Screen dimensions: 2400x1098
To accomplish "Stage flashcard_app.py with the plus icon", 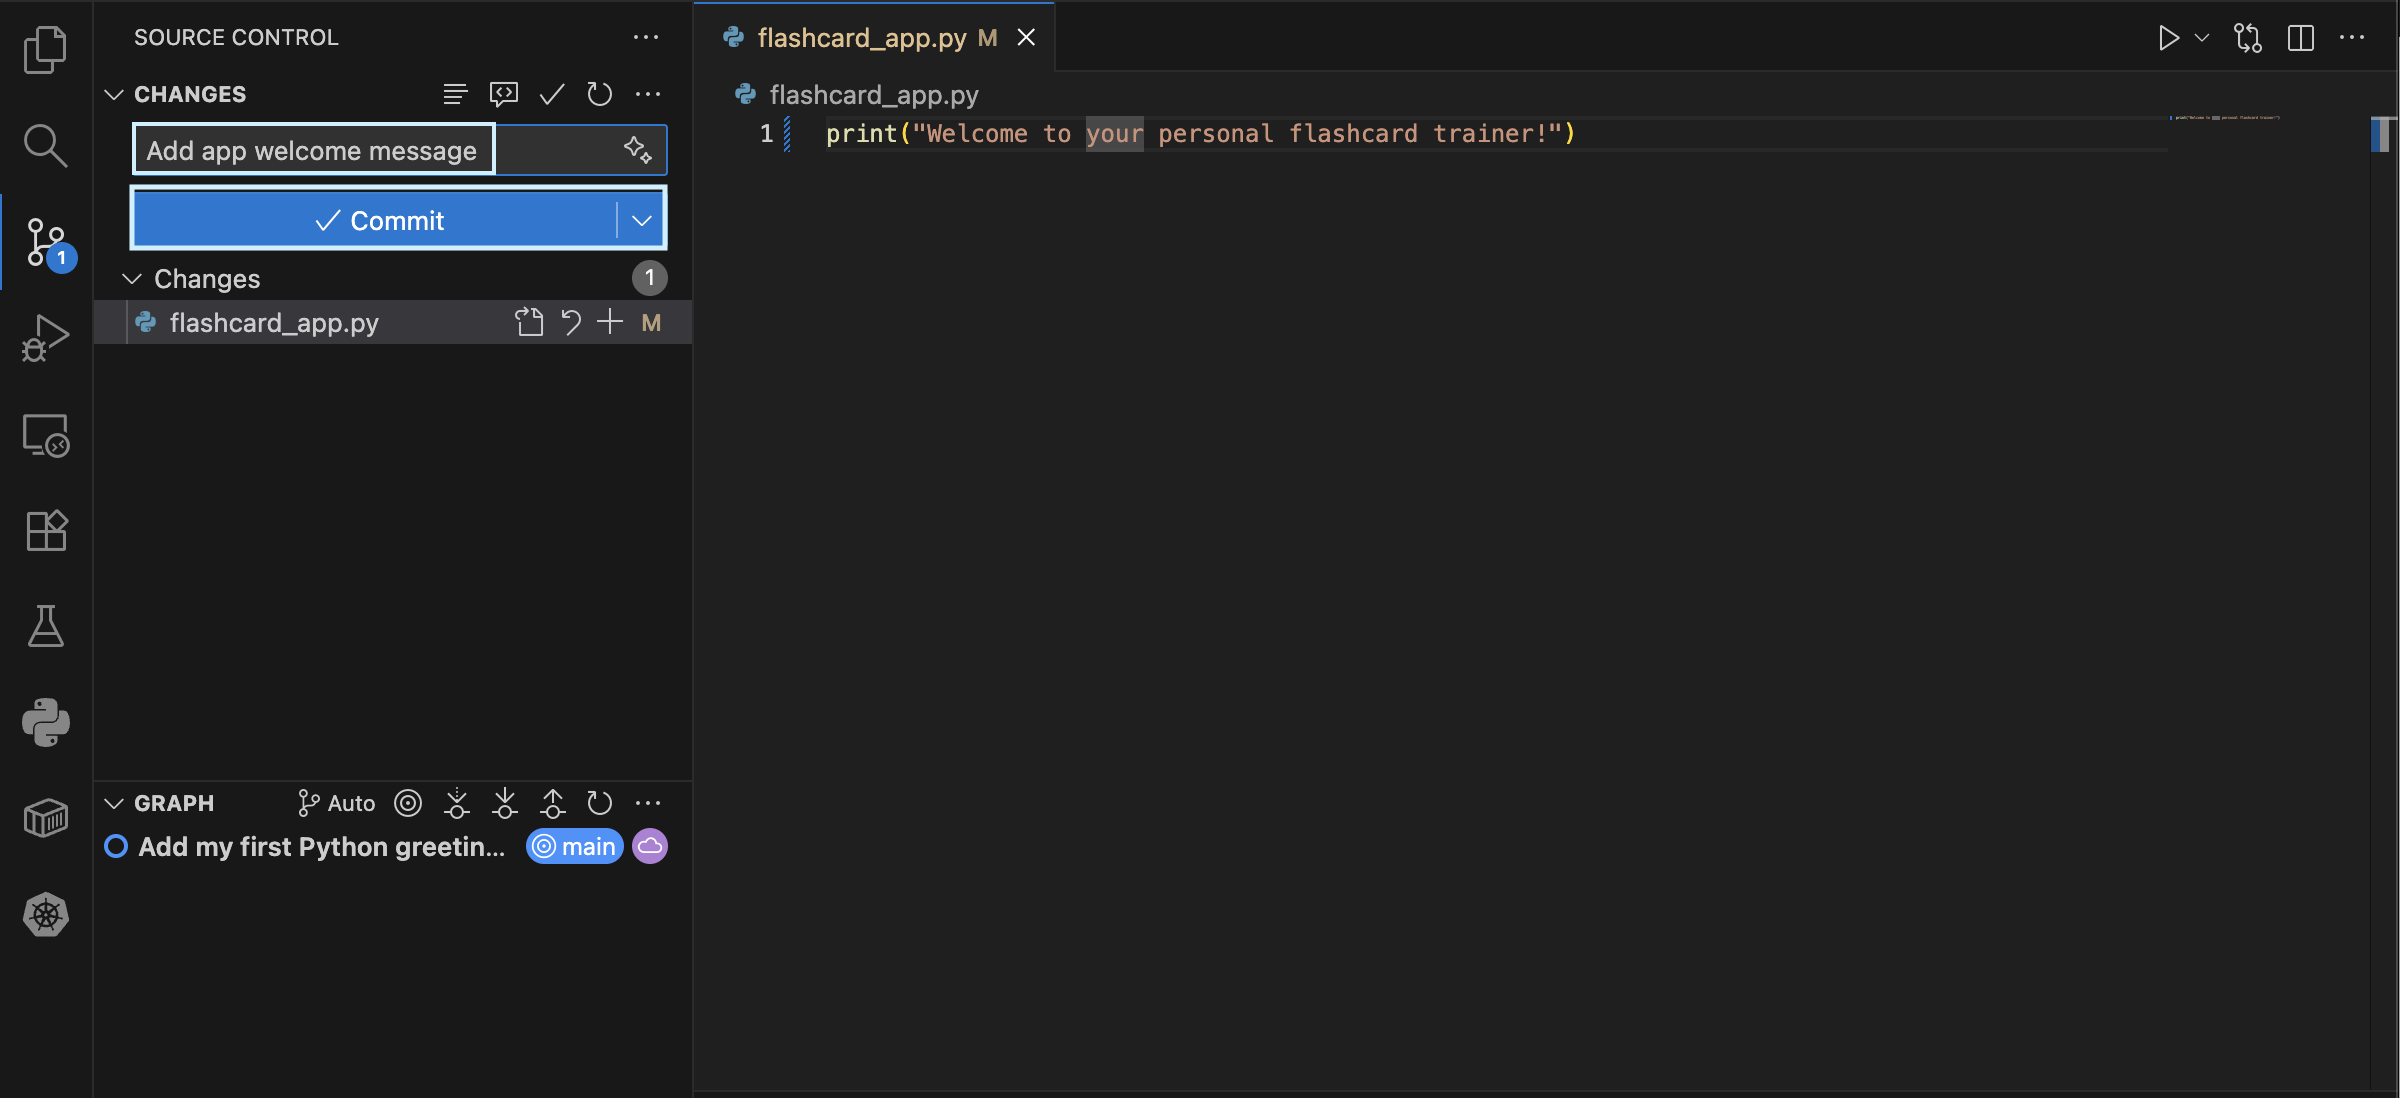I will pyautogui.click(x=611, y=322).
